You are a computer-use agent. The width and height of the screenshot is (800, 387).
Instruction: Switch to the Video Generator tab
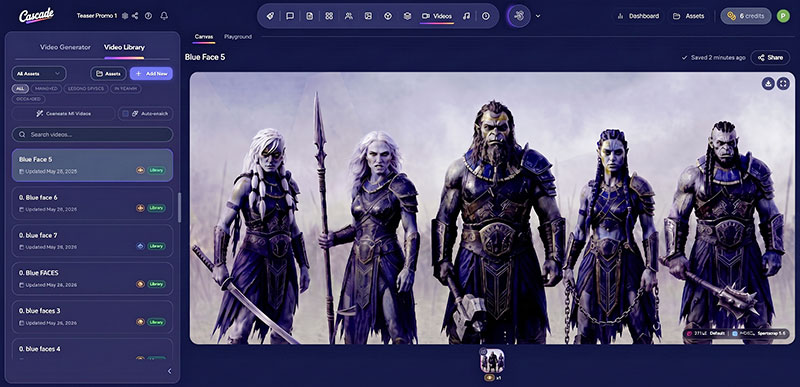[65, 47]
